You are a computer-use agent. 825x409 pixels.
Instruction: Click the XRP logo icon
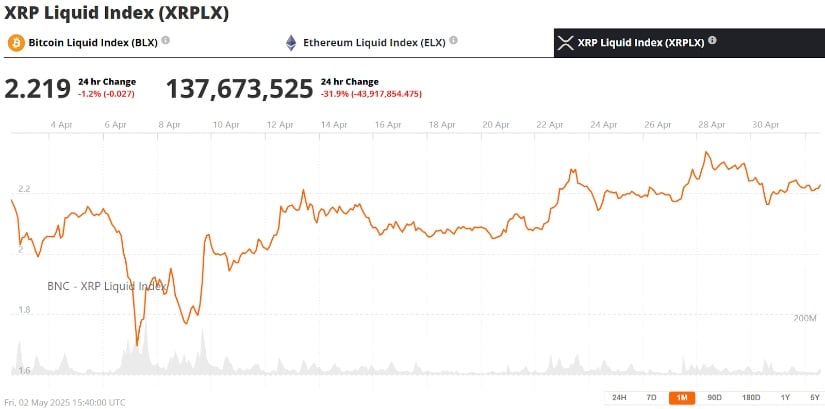tap(565, 43)
